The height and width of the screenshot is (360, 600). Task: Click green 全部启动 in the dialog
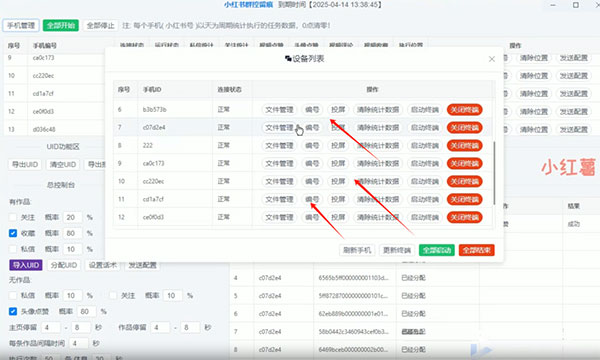click(437, 251)
